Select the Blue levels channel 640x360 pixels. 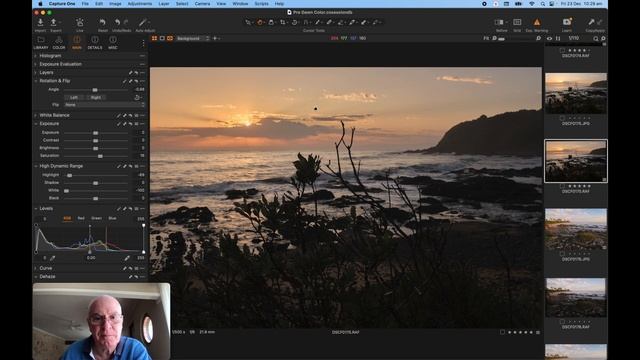[x=112, y=218]
